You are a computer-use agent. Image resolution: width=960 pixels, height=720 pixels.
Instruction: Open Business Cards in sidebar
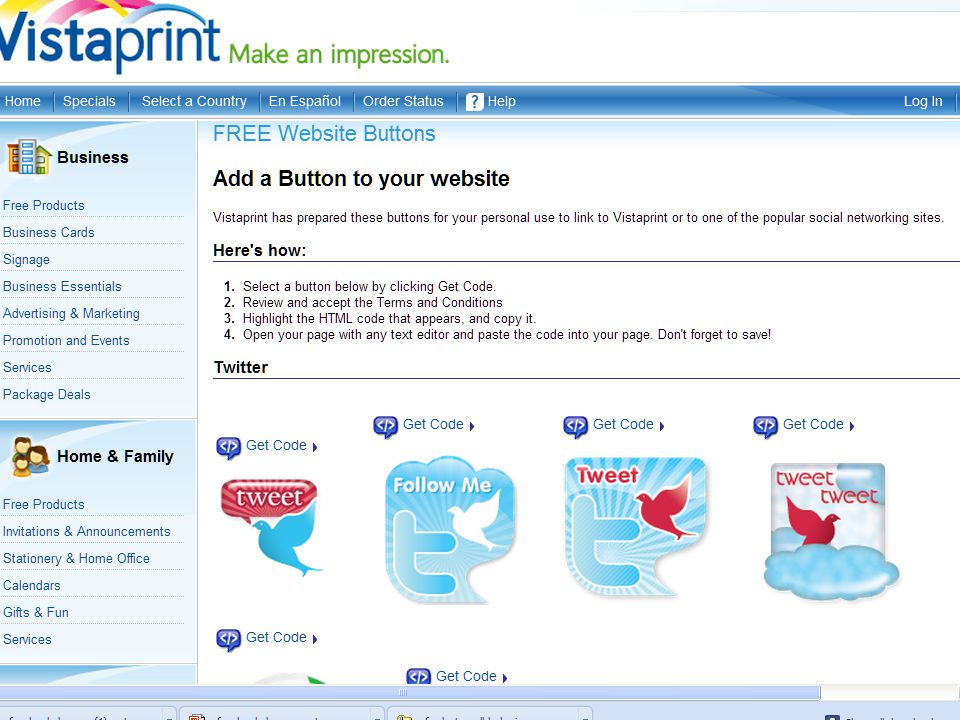point(48,233)
